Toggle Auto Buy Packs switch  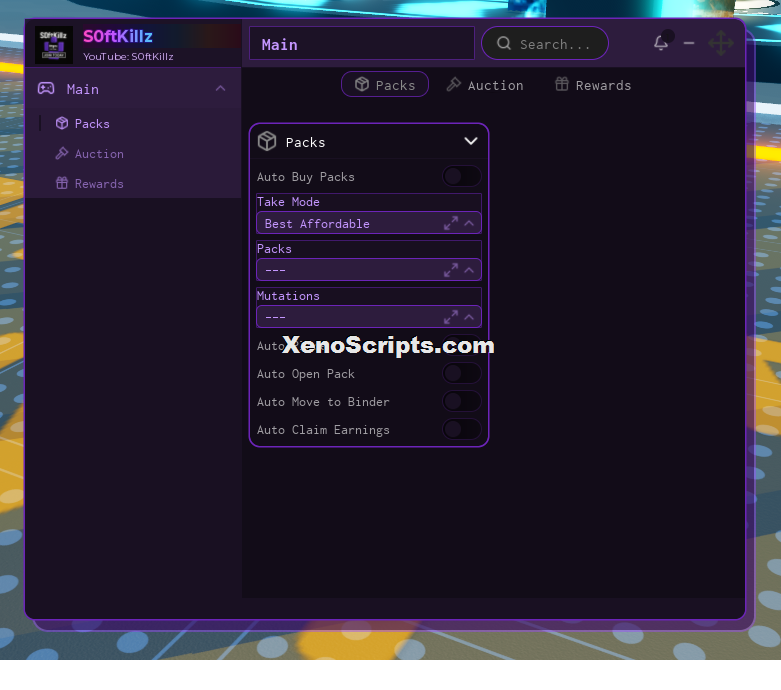[462, 176]
